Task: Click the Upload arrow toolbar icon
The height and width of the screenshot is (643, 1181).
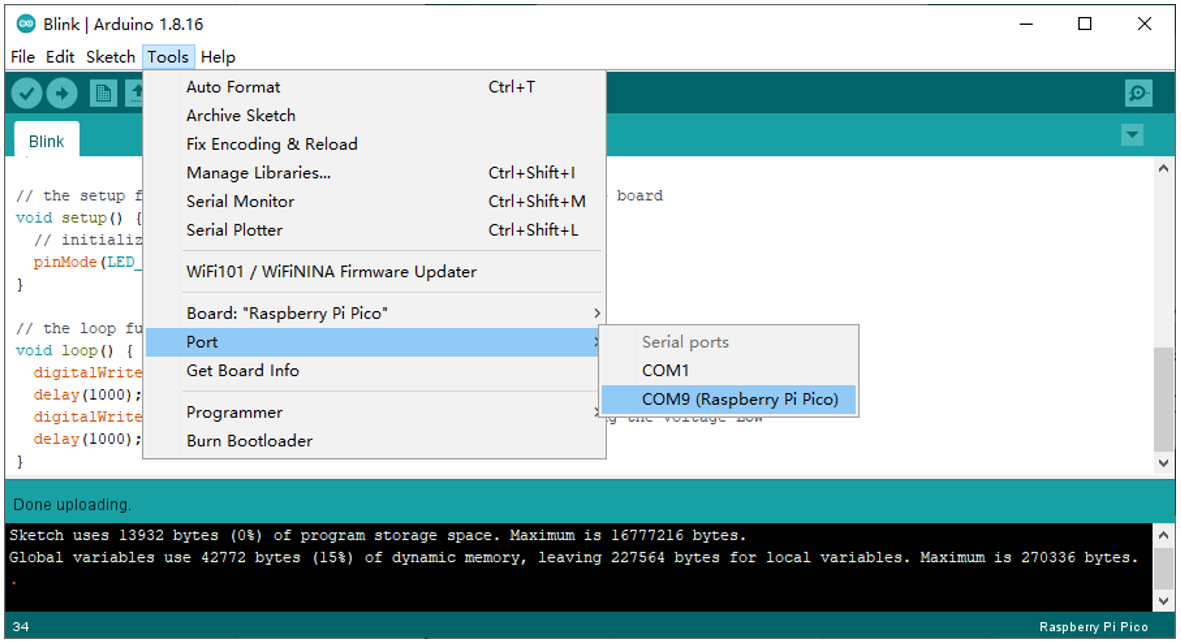Action: (62, 93)
